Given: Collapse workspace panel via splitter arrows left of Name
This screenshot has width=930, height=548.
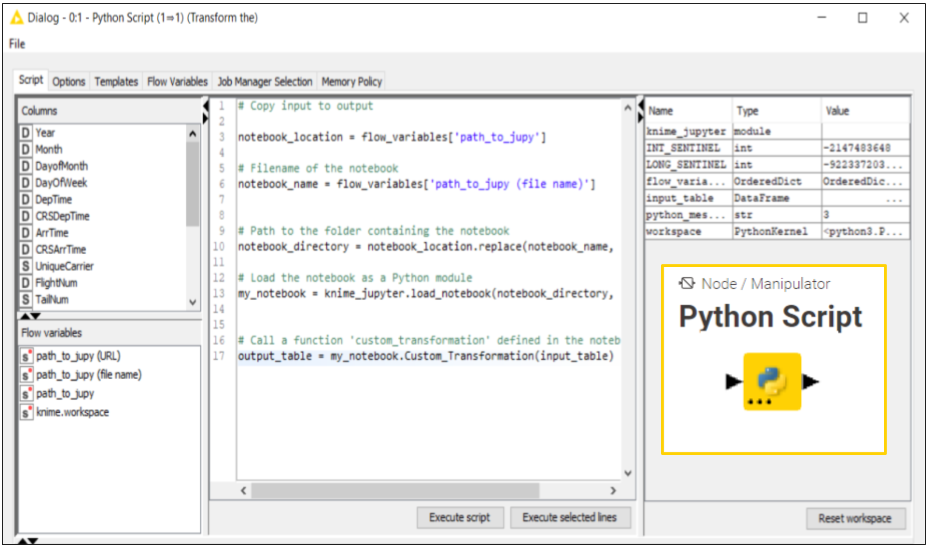Looking at the screenshot, I should [641, 112].
